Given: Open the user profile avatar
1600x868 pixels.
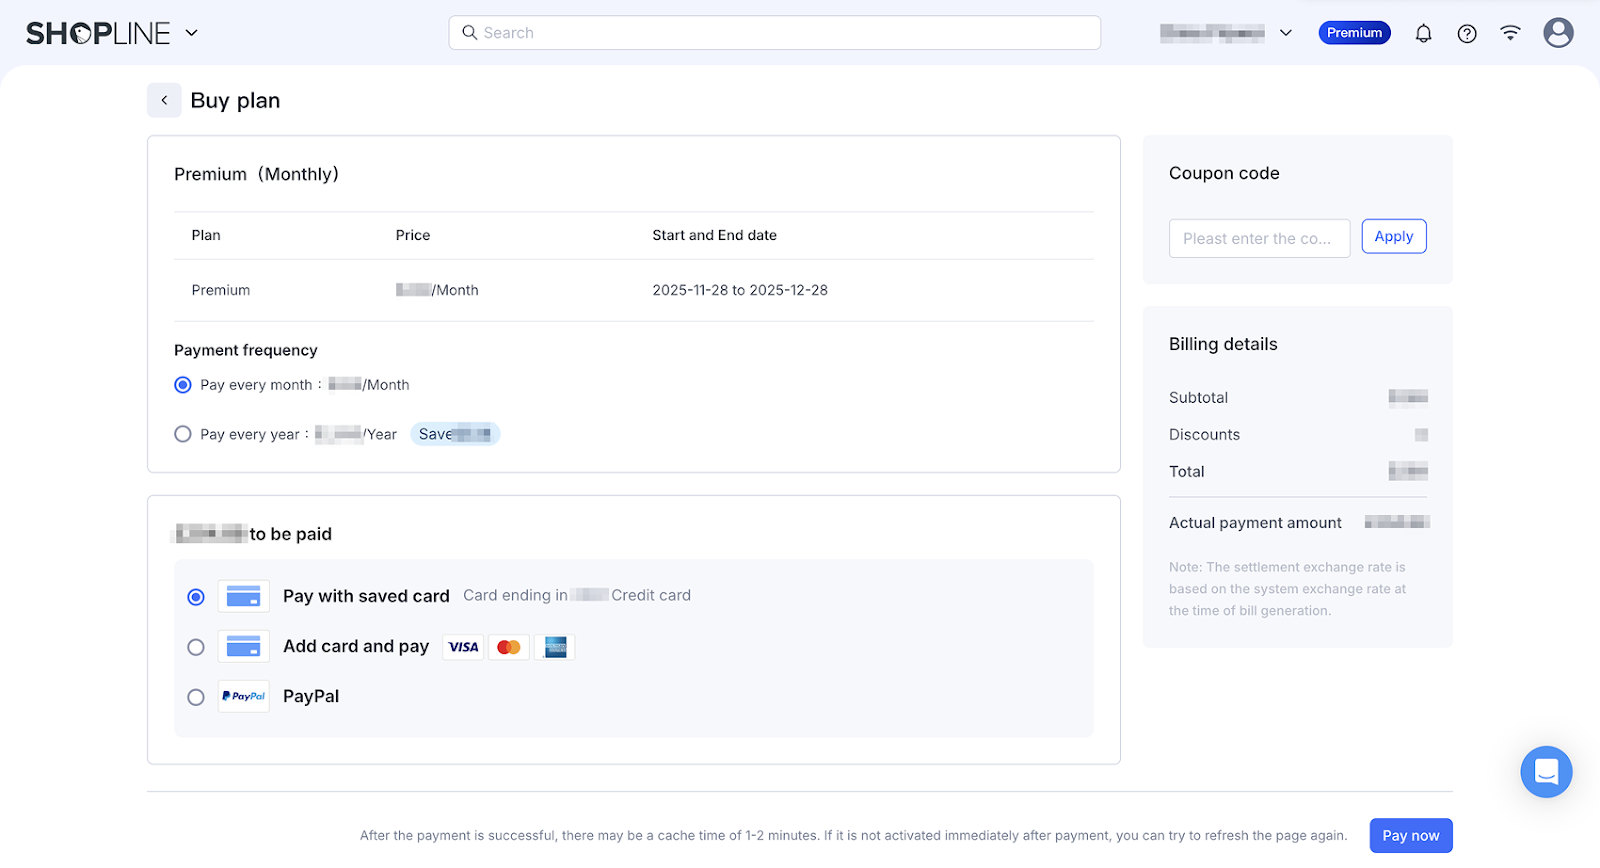Looking at the screenshot, I should [x=1558, y=33].
